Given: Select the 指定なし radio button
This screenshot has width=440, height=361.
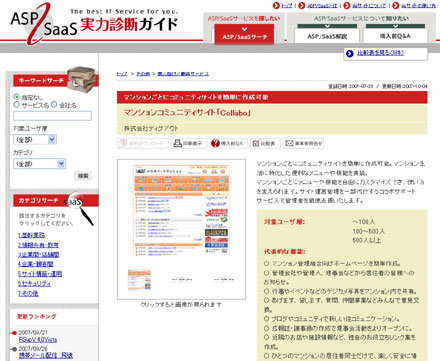Looking at the screenshot, I should point(16,97).
